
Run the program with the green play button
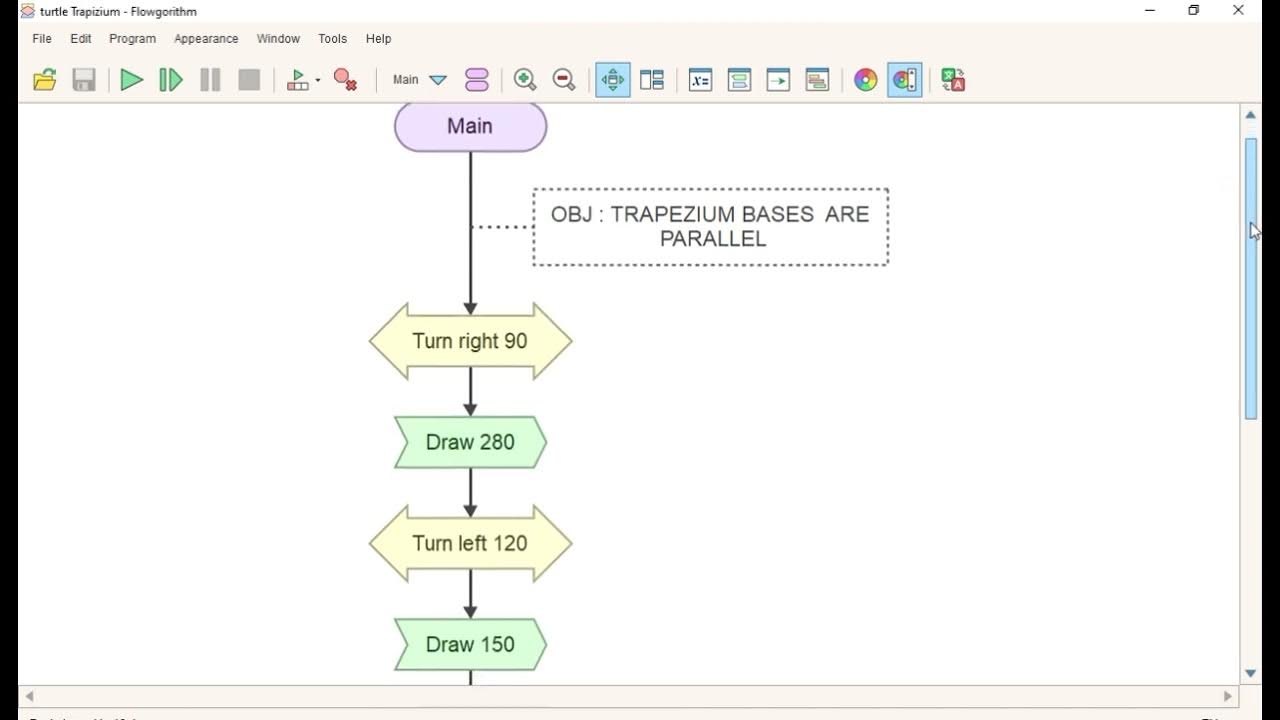pos(131,80)
